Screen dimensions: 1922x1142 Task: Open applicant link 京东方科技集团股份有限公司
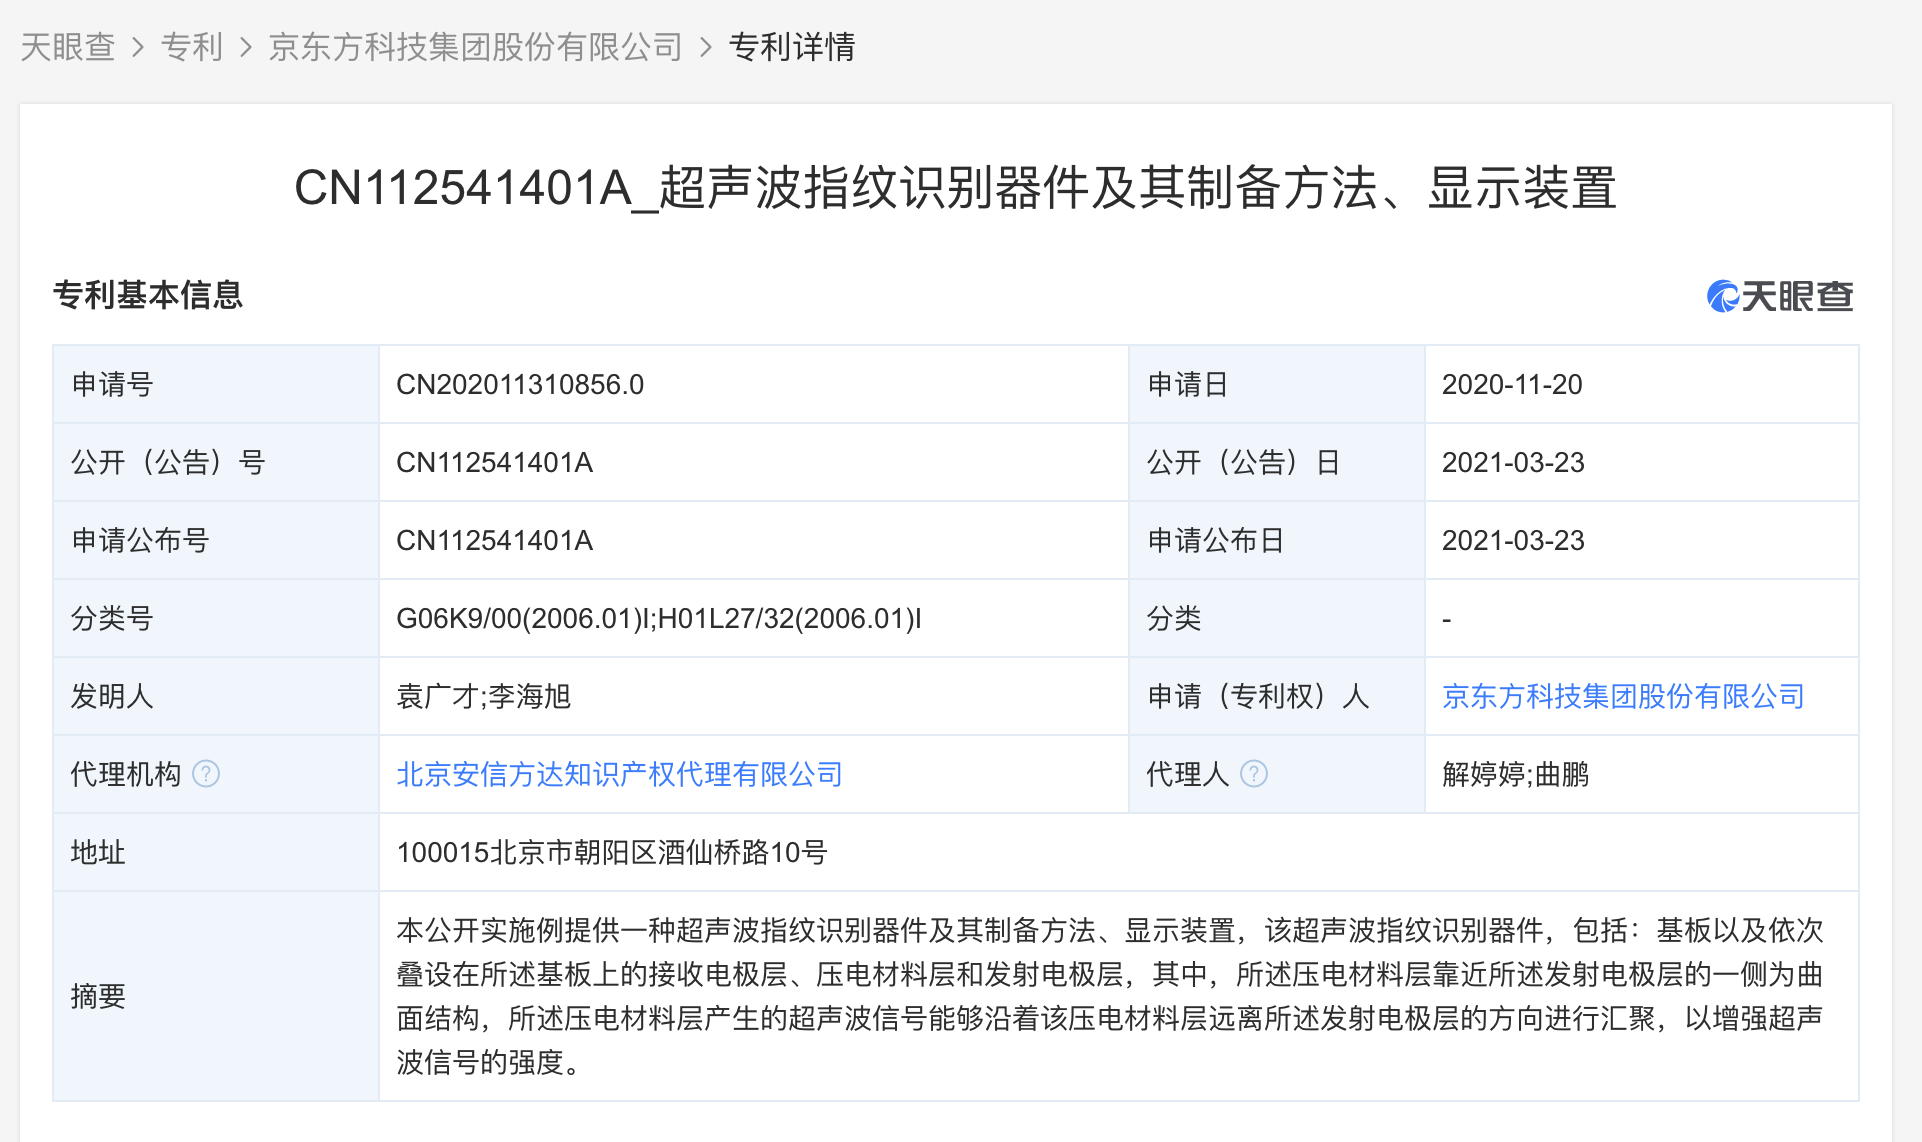pos(1622,696)
